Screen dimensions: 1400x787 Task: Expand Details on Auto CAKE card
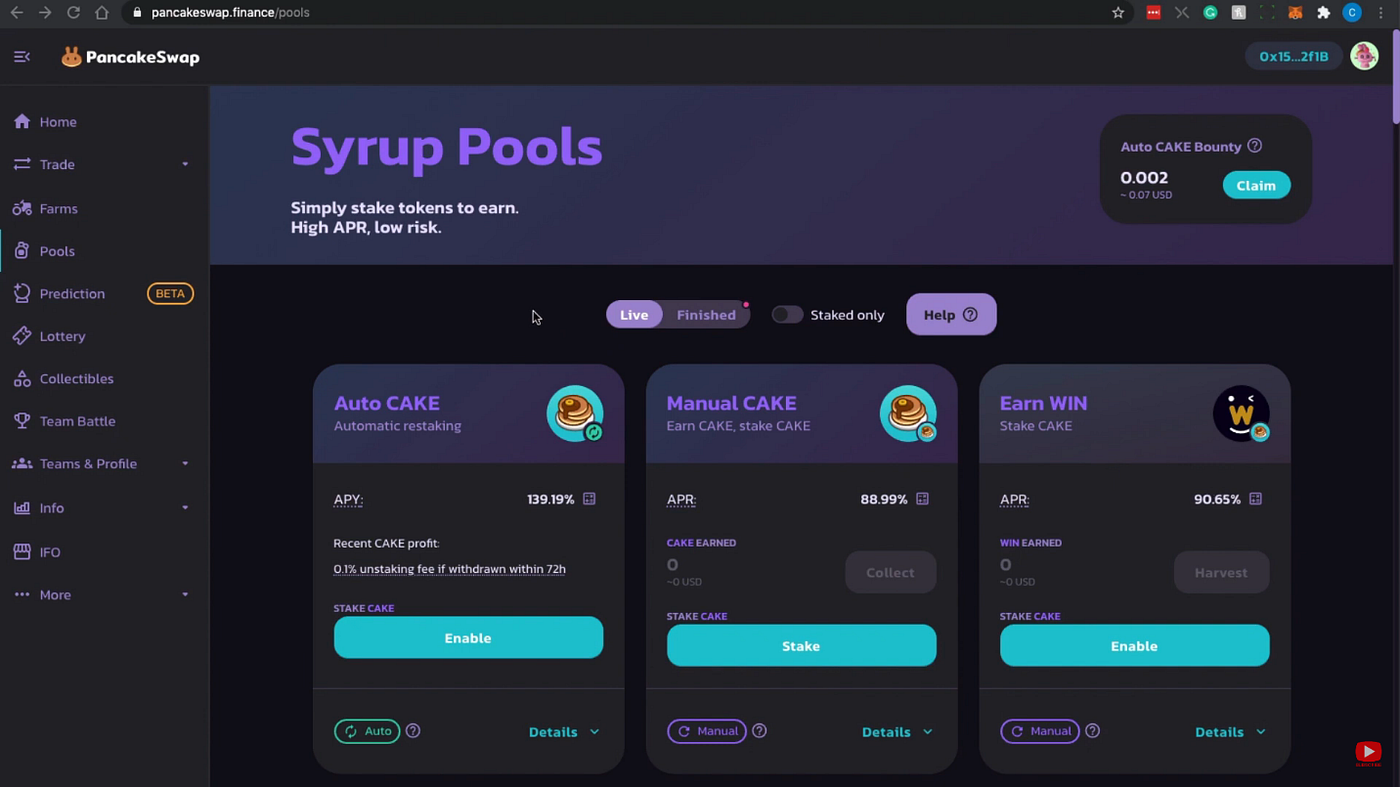click(x=564, y=732)
